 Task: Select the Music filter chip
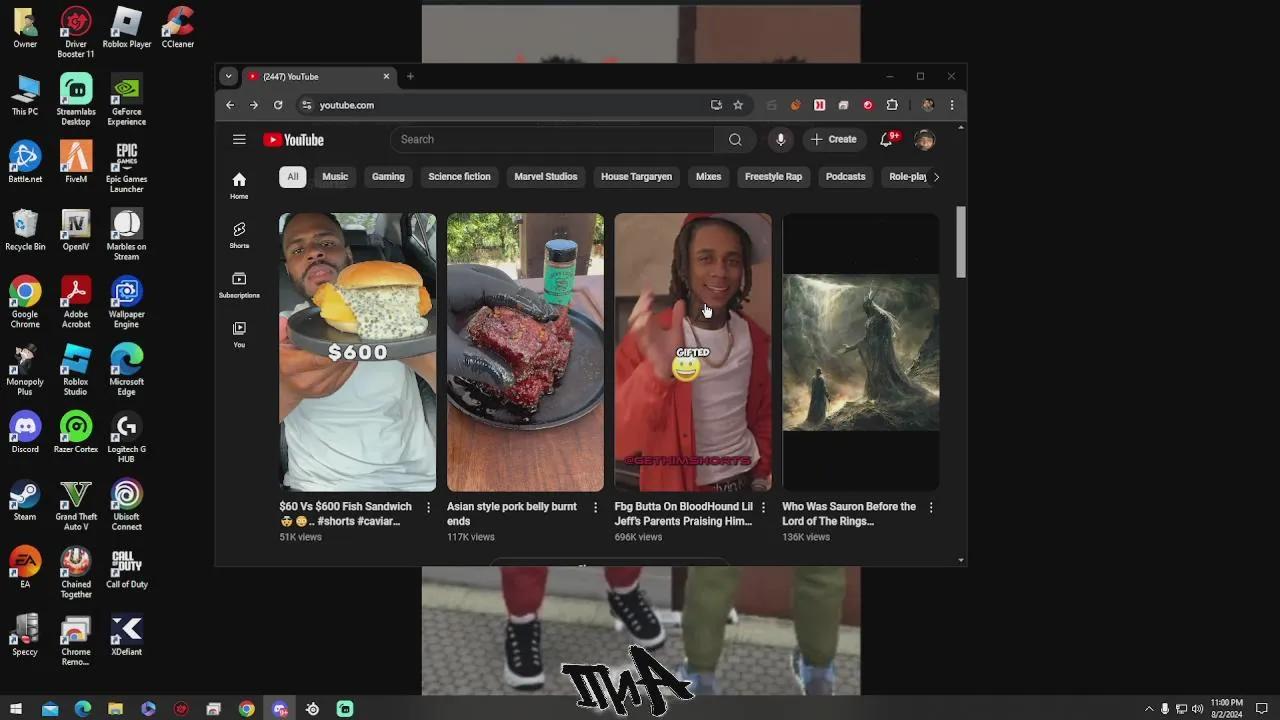click(x=335, y=177)
